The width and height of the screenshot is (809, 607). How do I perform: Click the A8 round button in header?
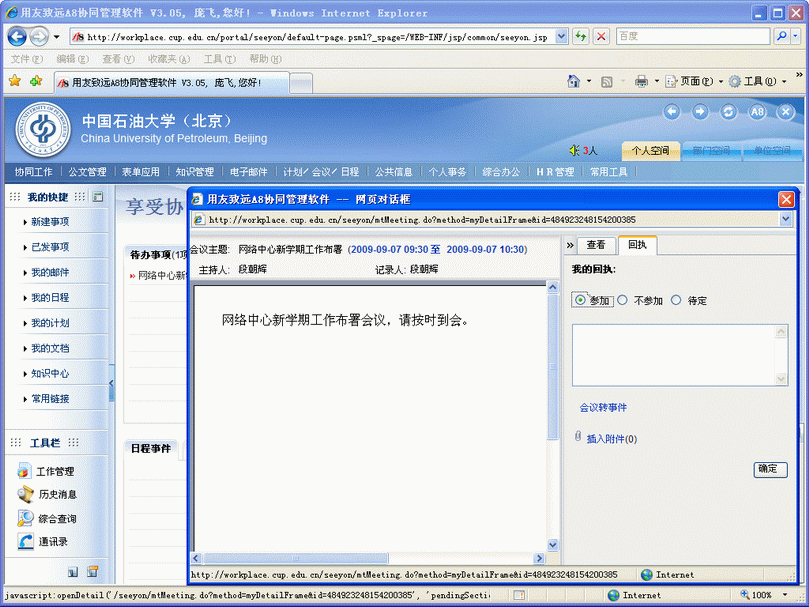click(757, 112)
